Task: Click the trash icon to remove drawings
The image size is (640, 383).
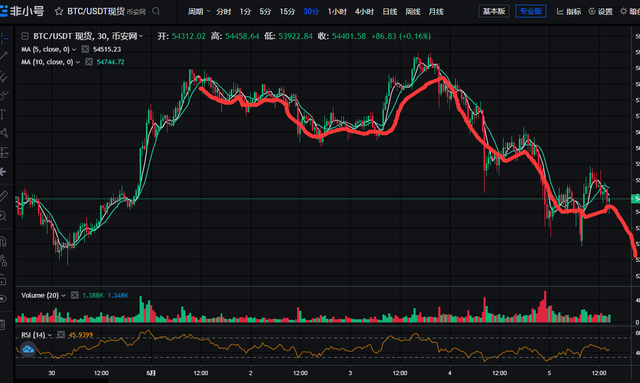Action: tap(2, 325)
